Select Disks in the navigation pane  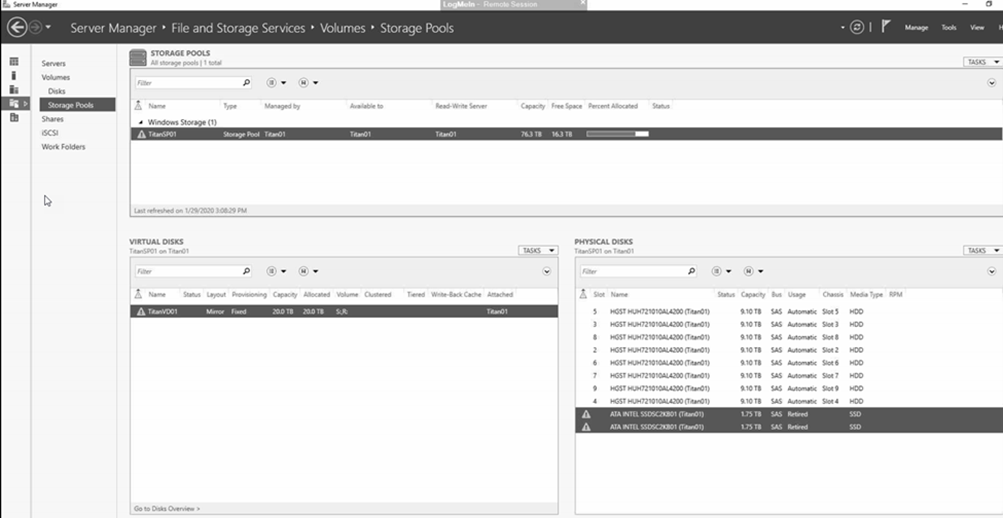click(56, 91)
